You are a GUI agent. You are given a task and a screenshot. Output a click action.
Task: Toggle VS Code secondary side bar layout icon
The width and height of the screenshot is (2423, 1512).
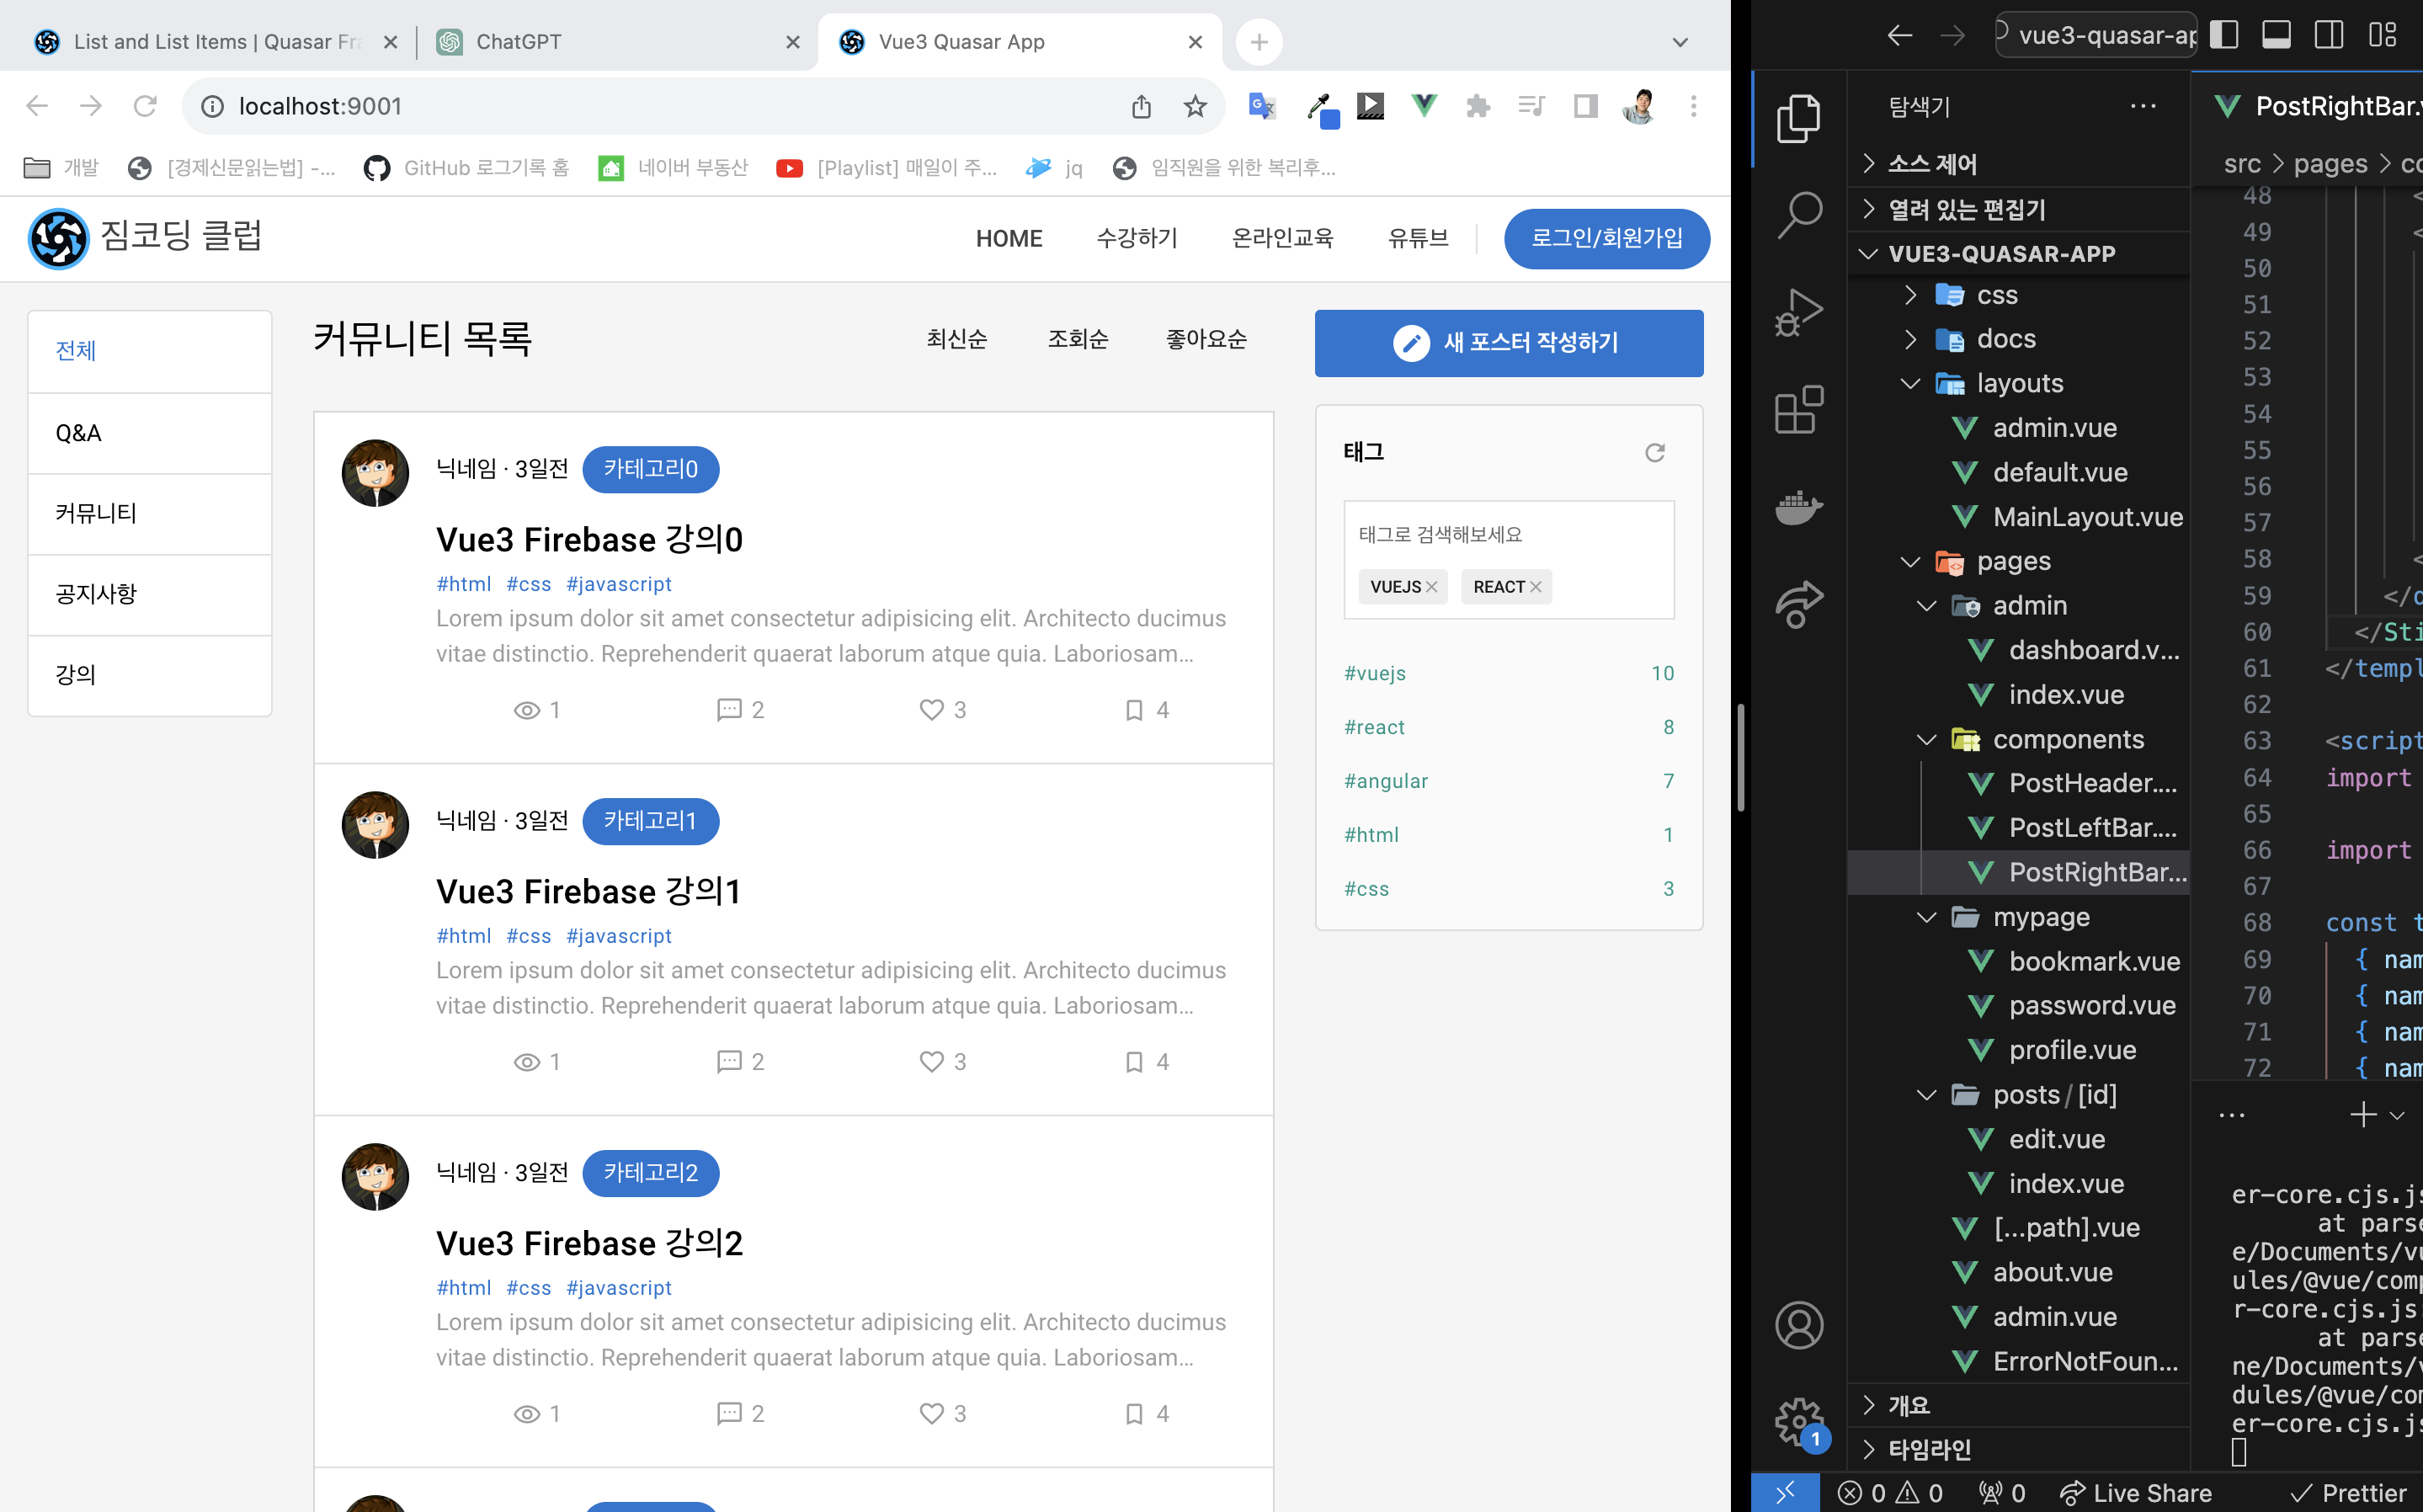2328,35
